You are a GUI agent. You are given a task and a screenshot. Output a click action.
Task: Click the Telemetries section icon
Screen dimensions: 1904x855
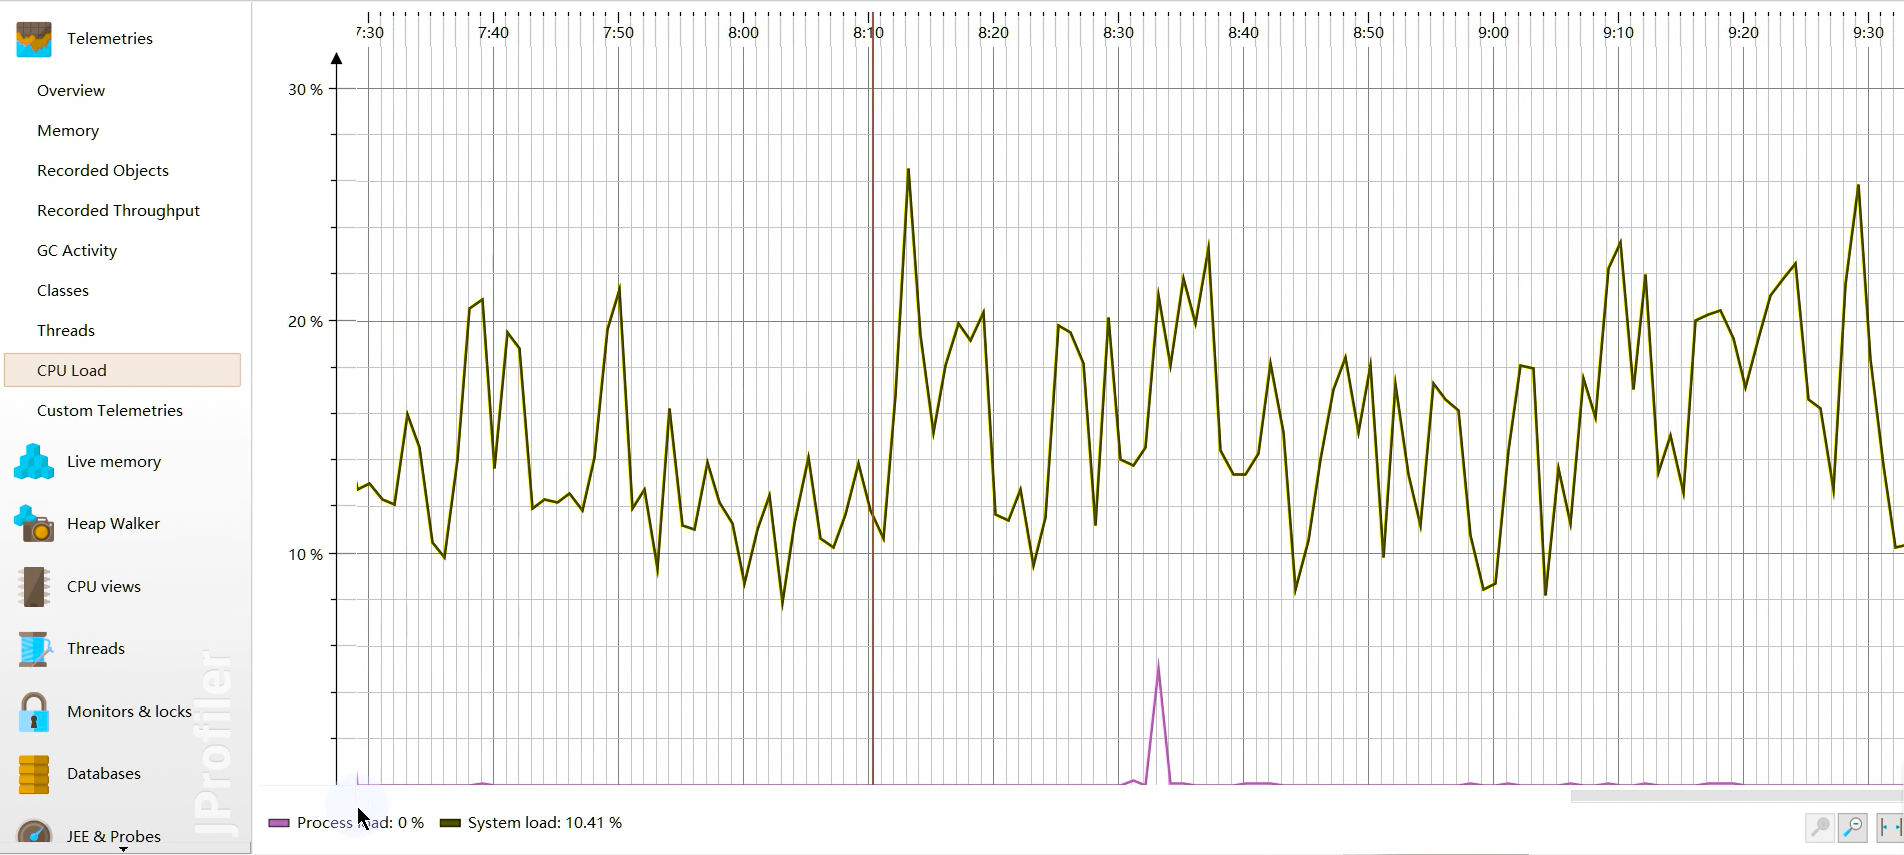click(33, 38)
